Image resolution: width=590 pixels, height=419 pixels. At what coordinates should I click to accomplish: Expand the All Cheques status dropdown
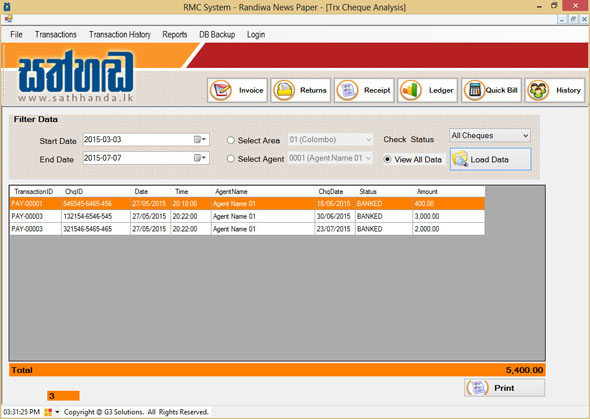[490, 135]
